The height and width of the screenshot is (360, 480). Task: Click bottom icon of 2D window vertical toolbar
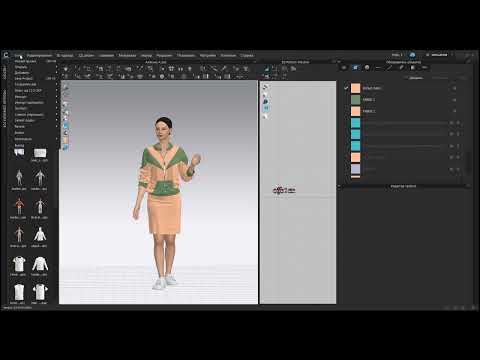coord(265,116)
